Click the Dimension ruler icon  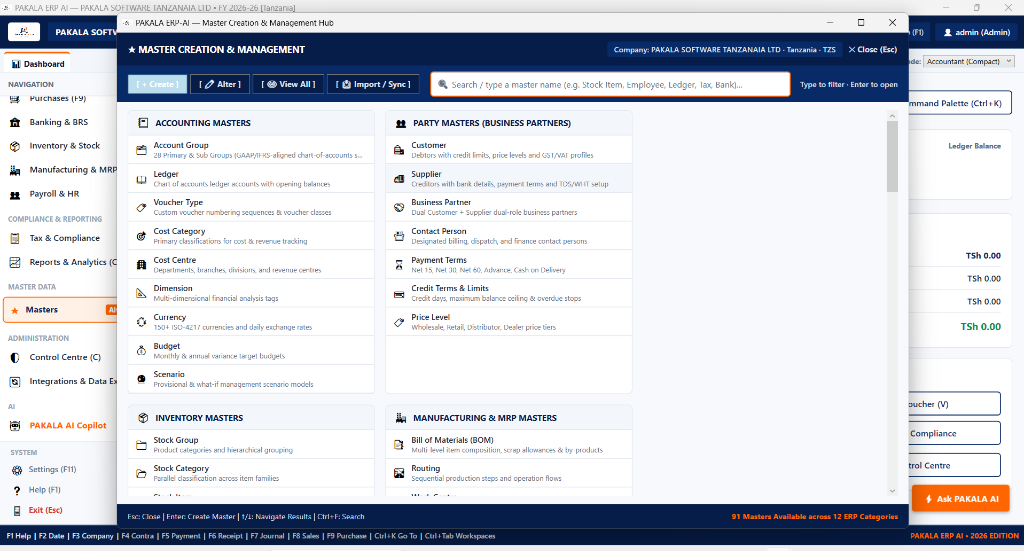coord(141,293)
